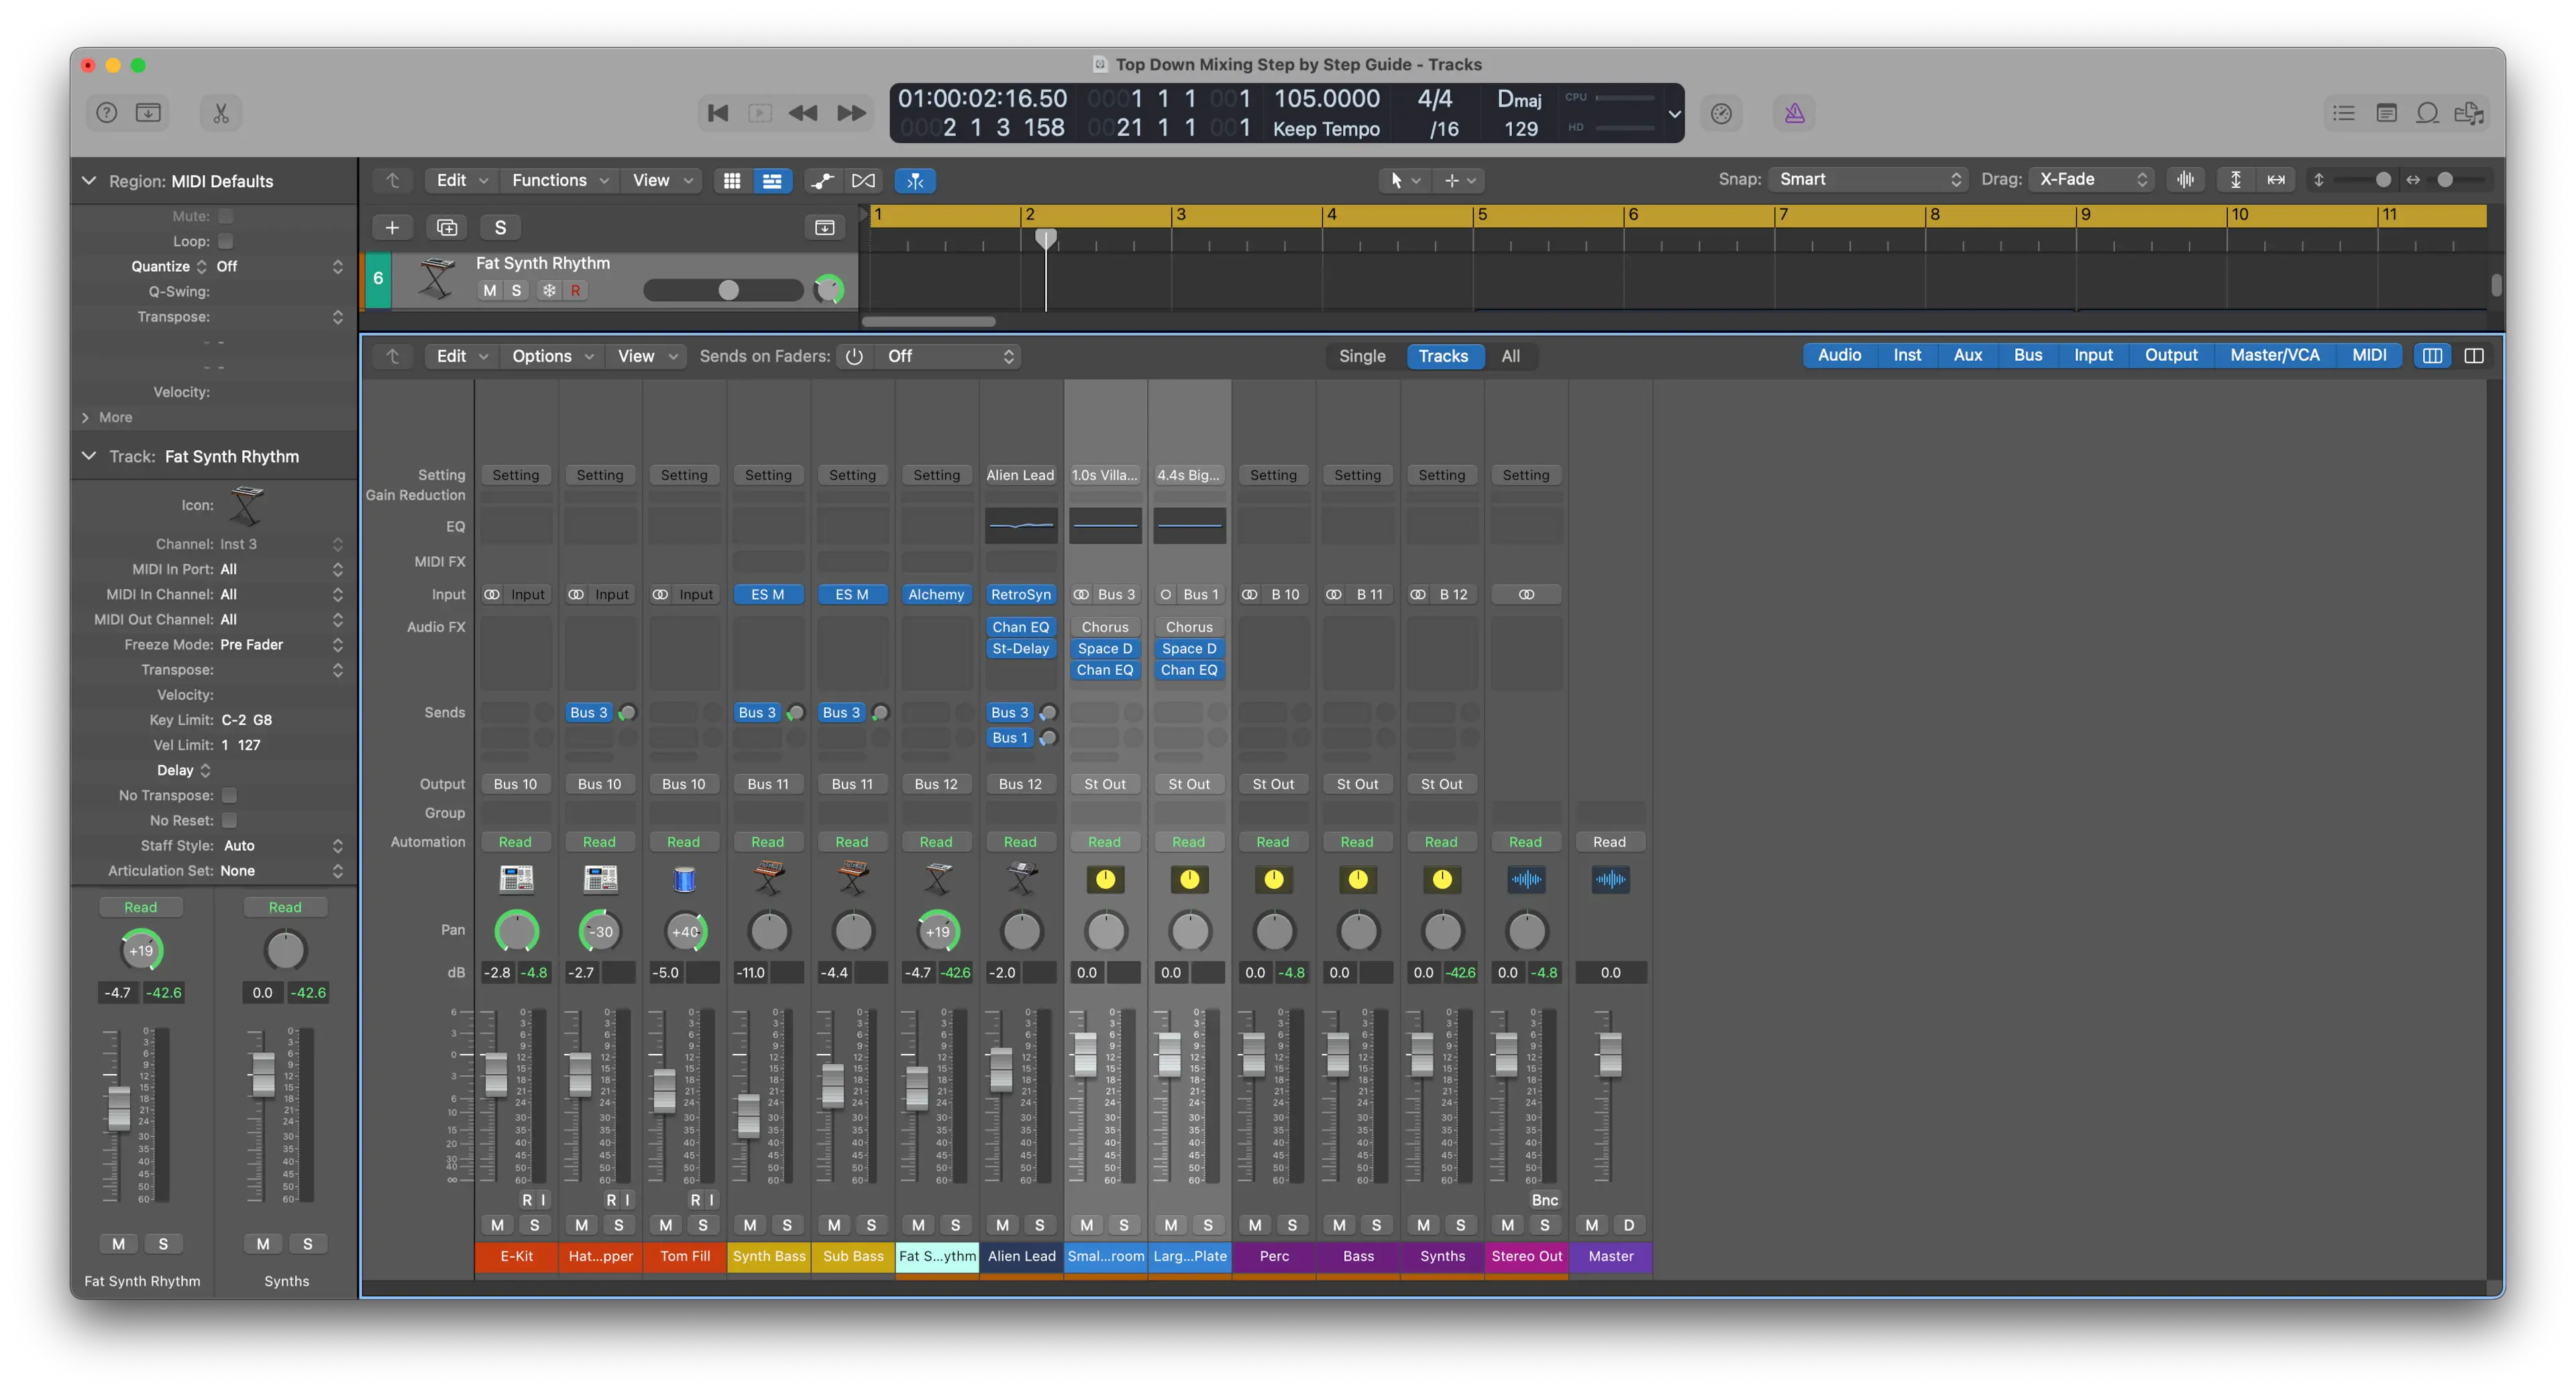The height and width of the screenshot is (1392, 2576).
Task: Switch the mixer to the All tab
Action: [1511, 356]
